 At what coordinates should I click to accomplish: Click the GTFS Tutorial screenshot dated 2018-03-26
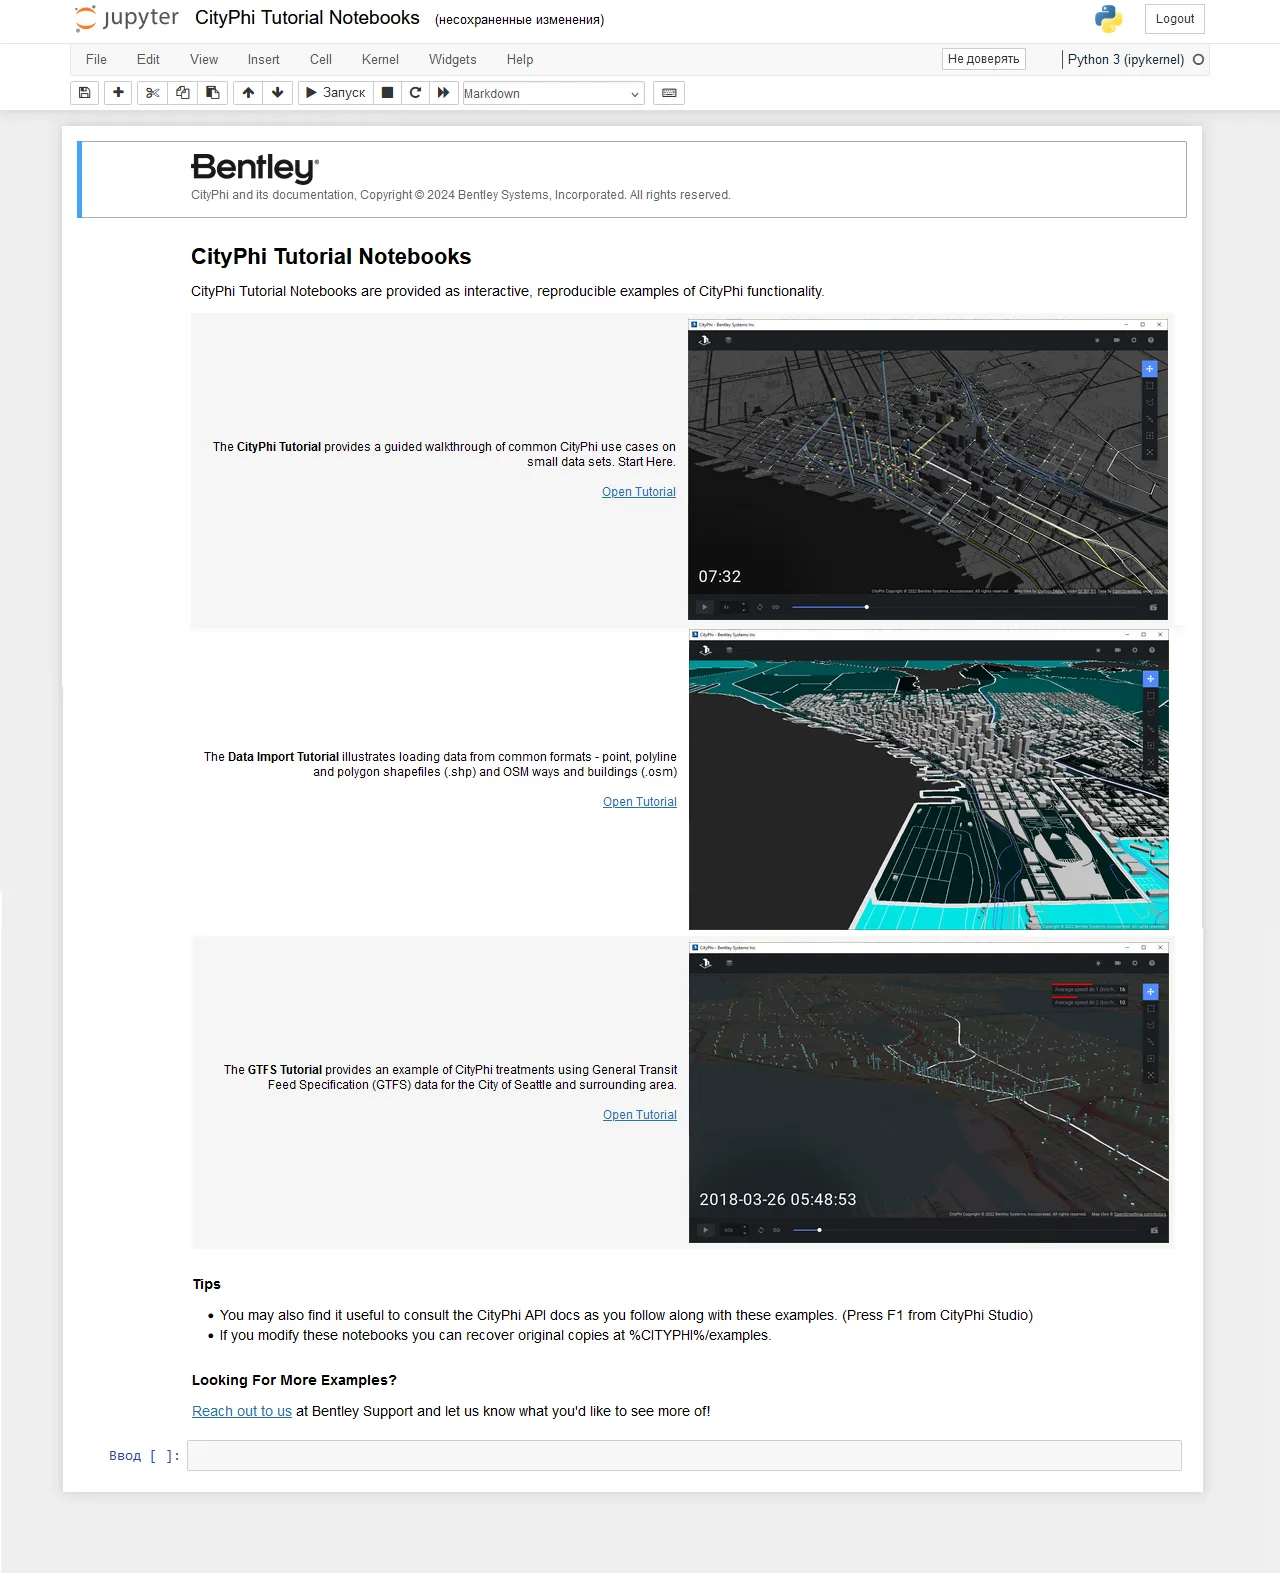click(x=929, y=1093)
